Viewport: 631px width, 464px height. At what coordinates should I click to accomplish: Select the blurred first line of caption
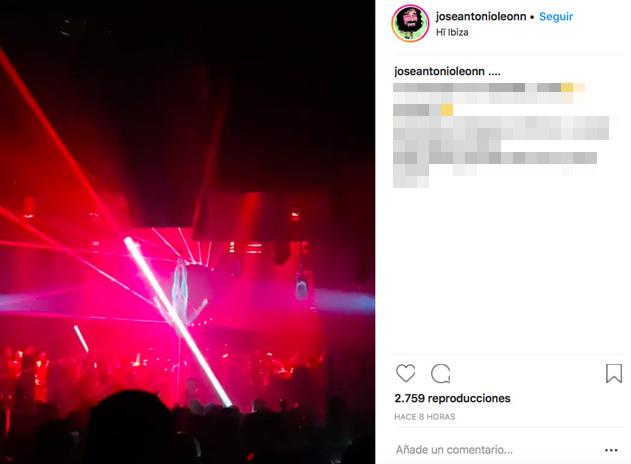pyautogui.click(x=489, y=88)
